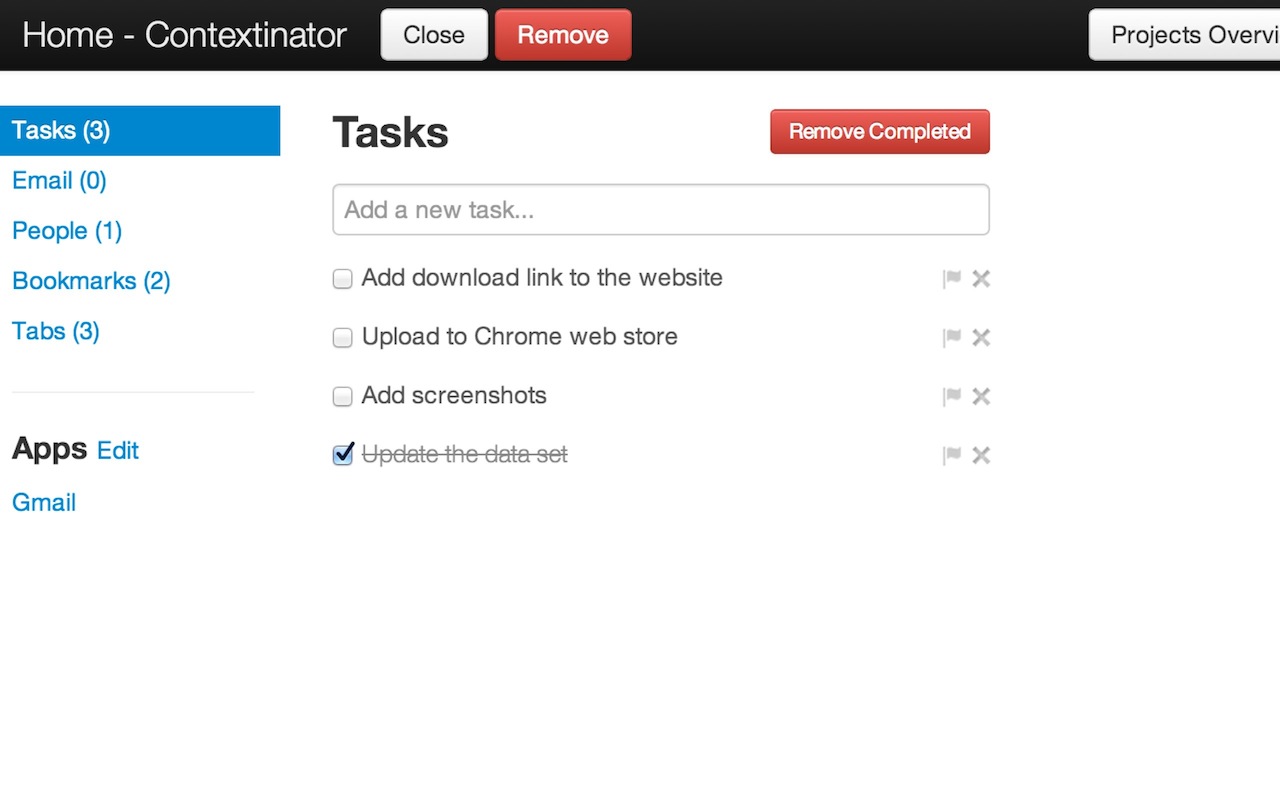Delete the "Update the data set" task
Viewport: 1280px width, 800px height.
[981, 455]
